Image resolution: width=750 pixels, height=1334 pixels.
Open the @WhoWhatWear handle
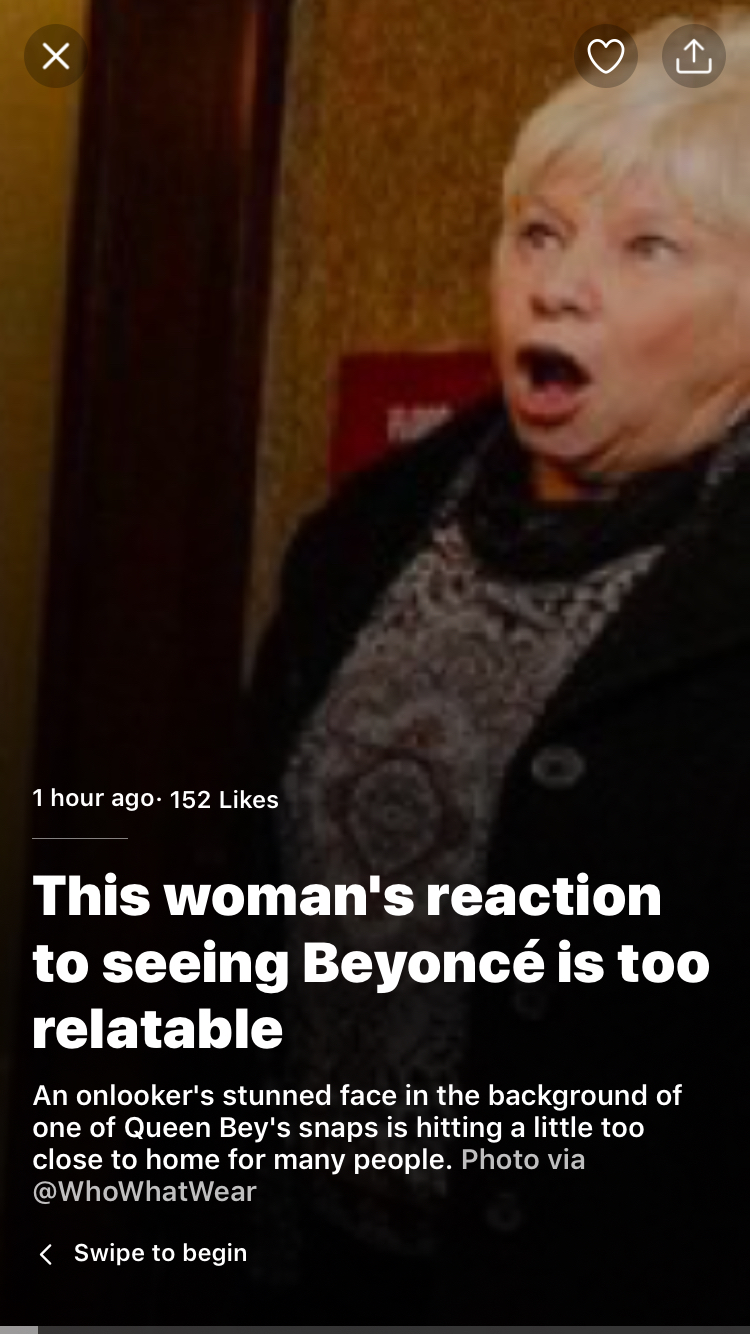(x=145, y=1192)
